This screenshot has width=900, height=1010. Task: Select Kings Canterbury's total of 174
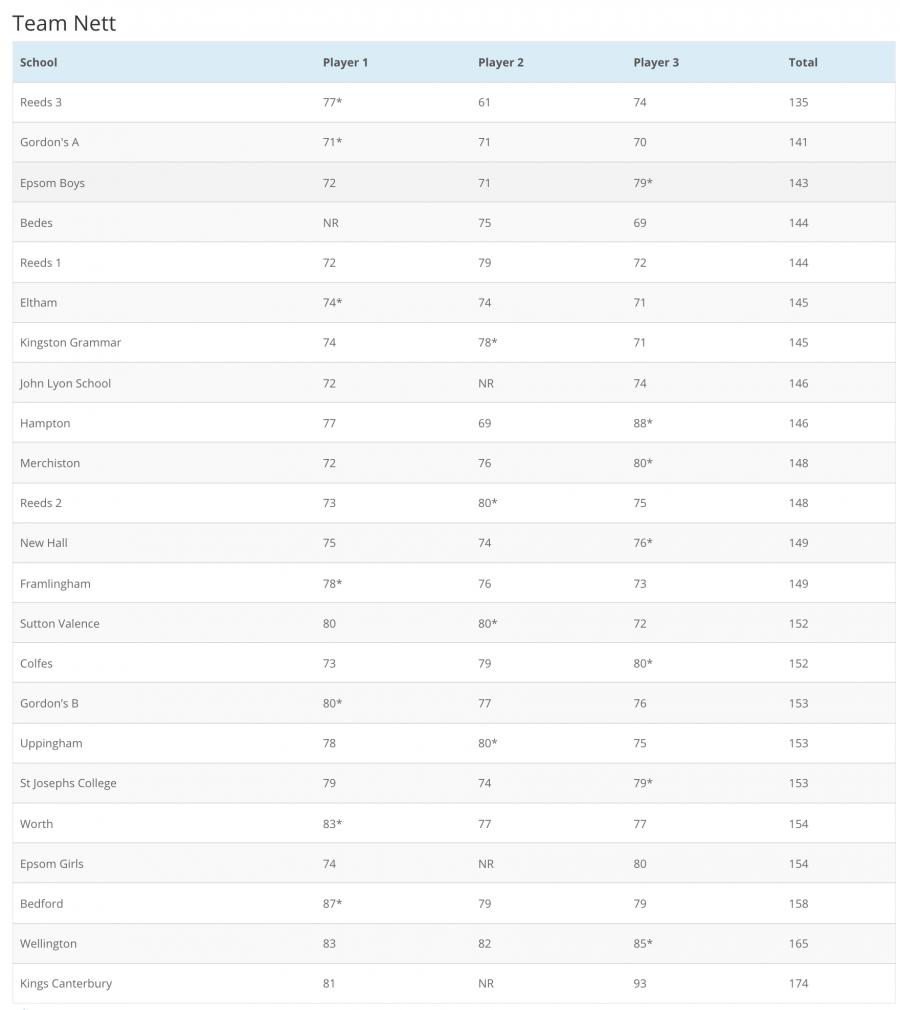pos(798,983)
